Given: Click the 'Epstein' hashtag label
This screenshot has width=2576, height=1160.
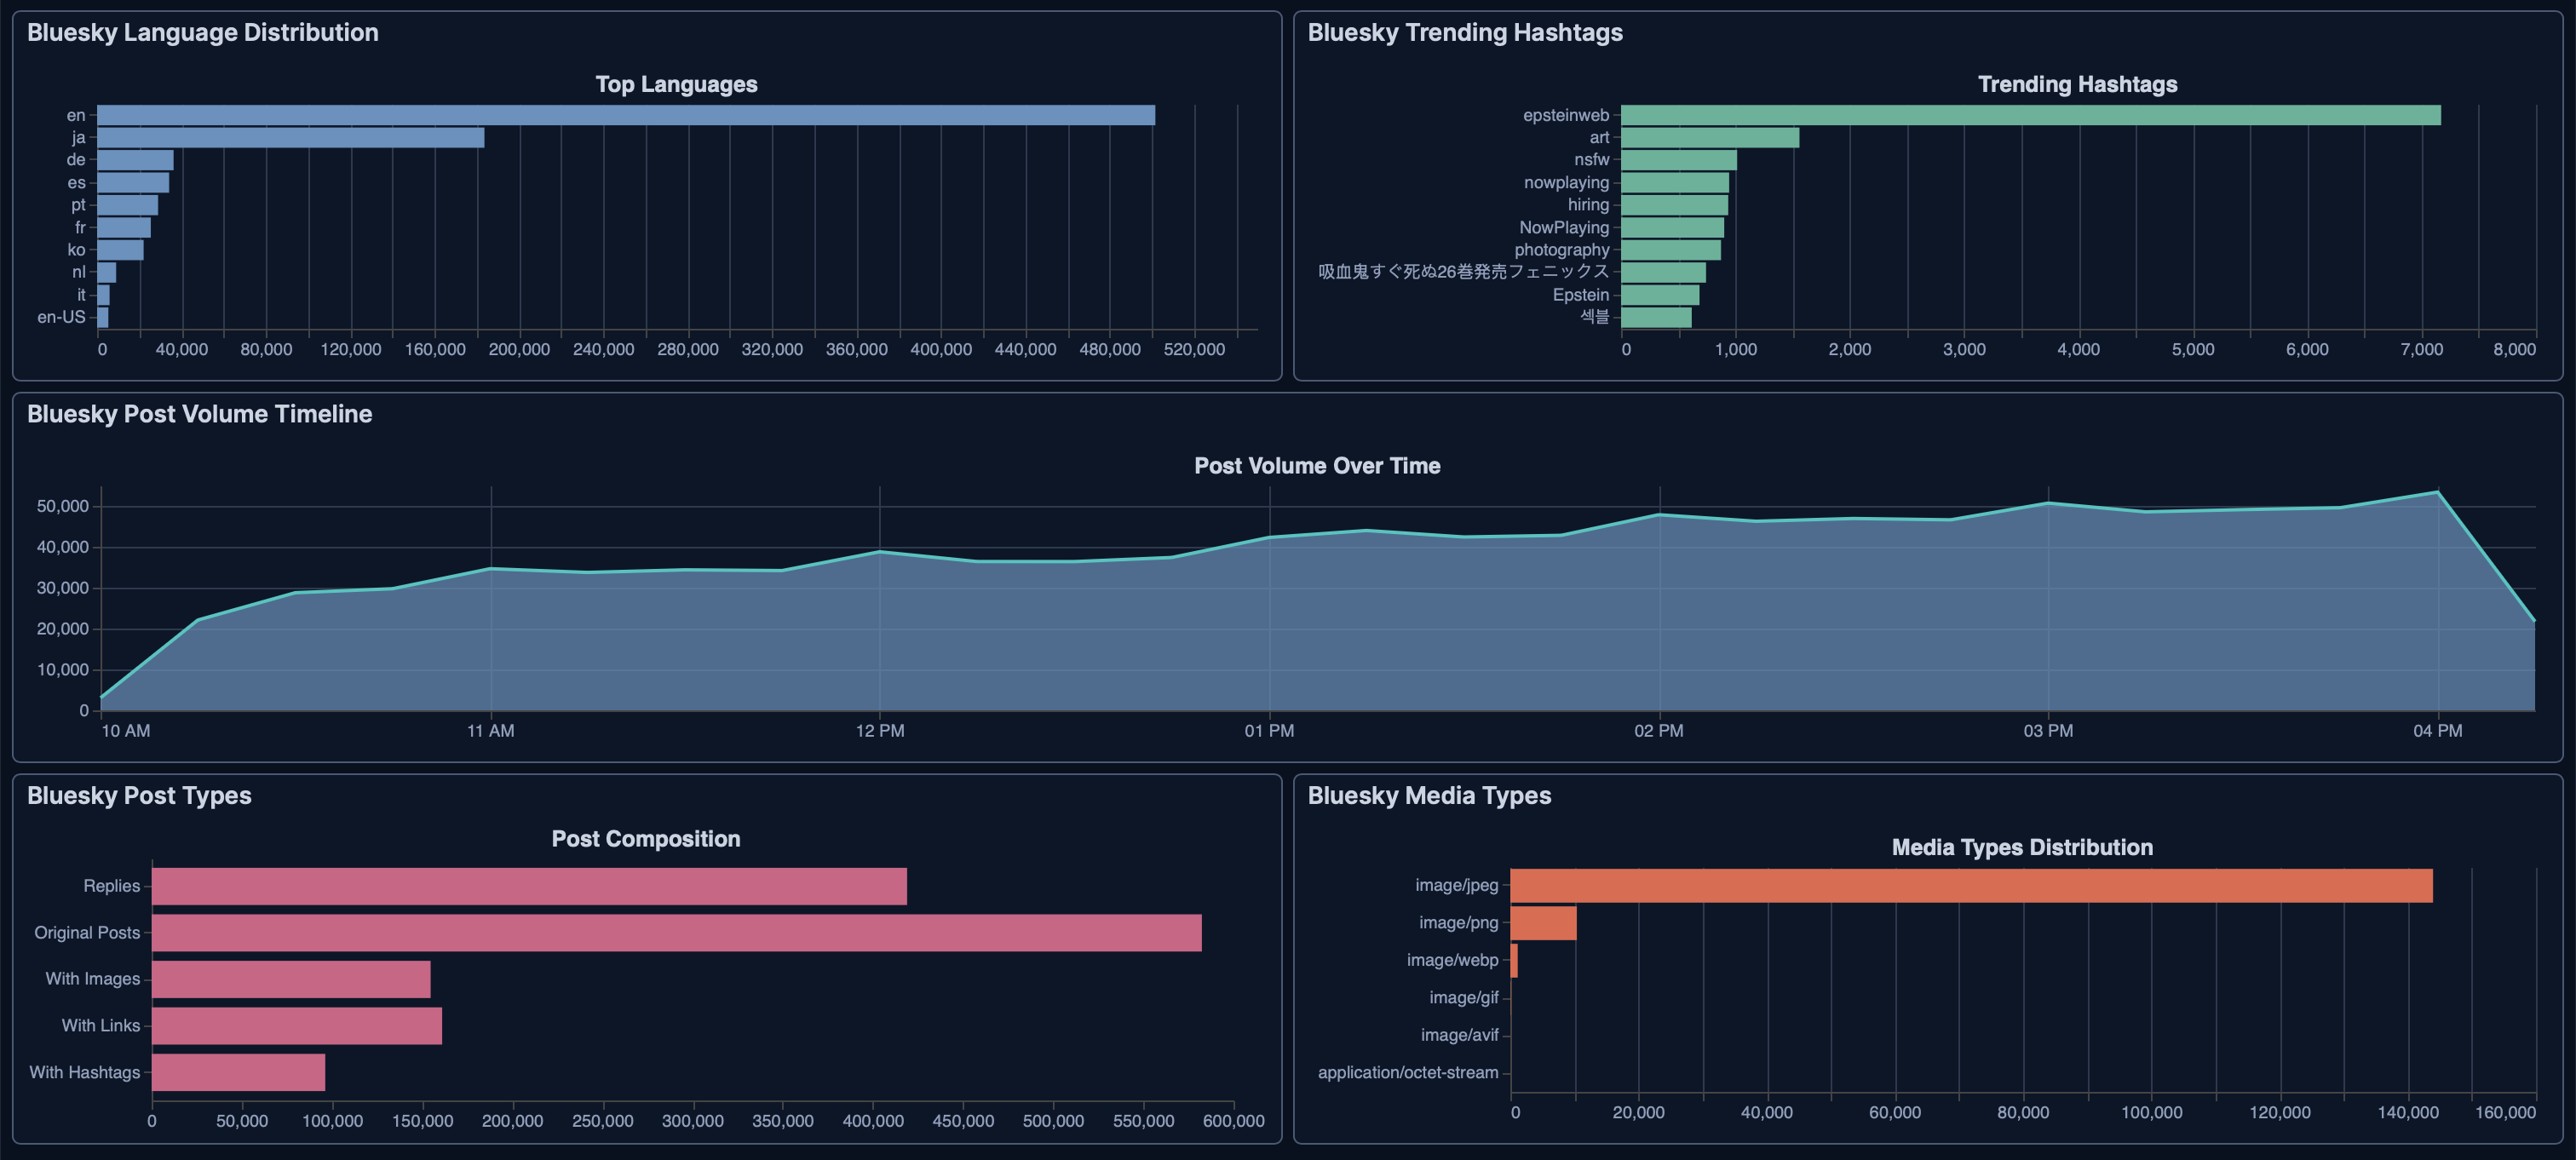Looking at the screenshot, I should 1584,294.
